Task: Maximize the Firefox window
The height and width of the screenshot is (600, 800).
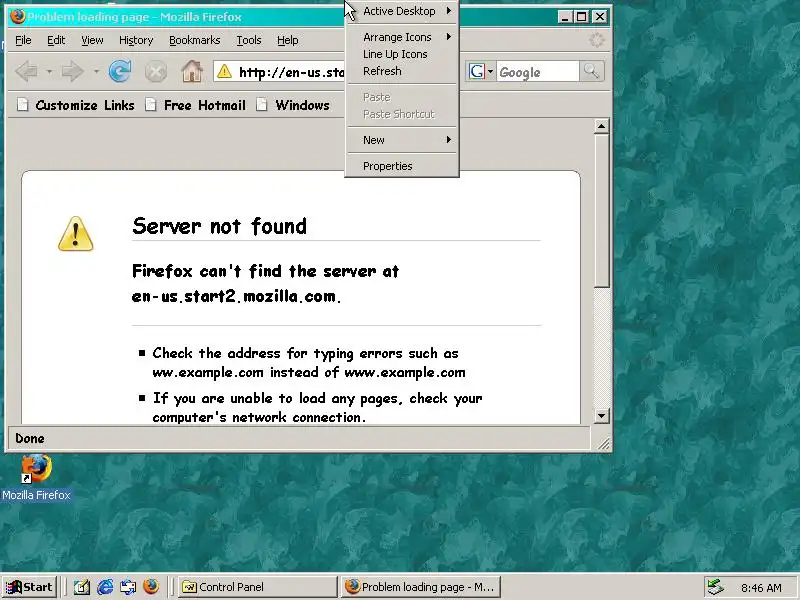Action: (582, 17)
